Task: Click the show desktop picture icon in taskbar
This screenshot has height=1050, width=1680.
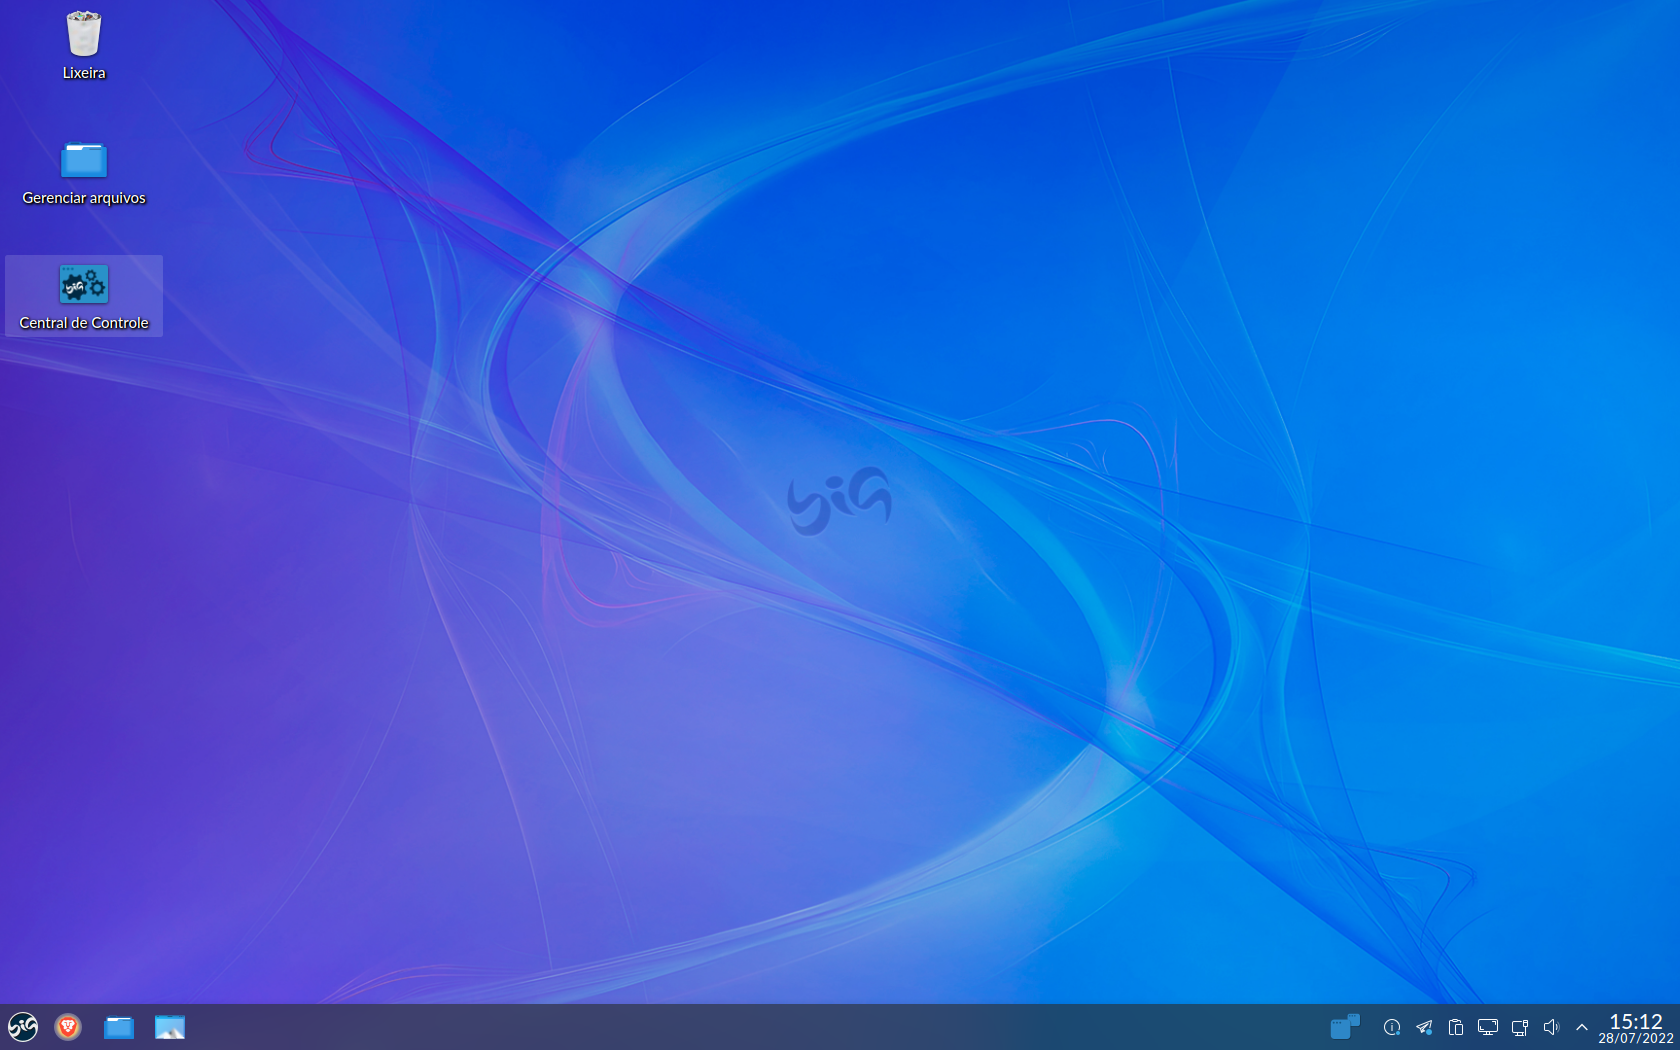Action: (x=170, y=1027)
